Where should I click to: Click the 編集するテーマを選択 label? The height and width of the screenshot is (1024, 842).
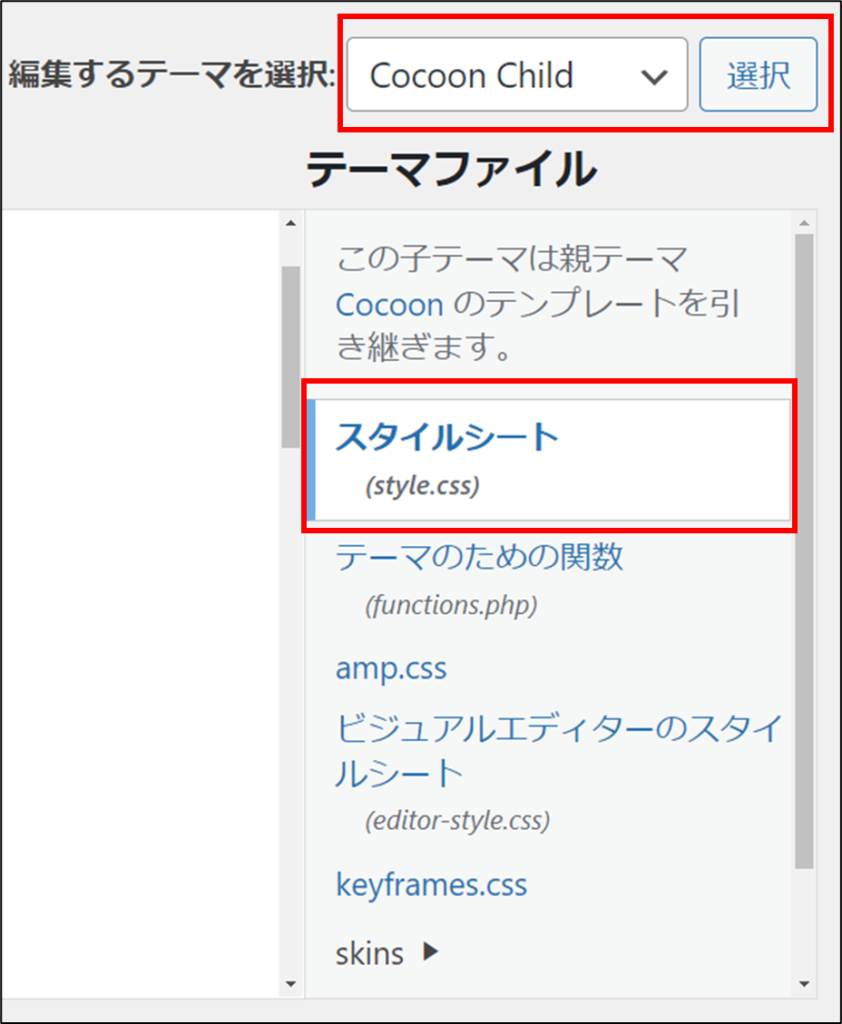tap(172, 74)
